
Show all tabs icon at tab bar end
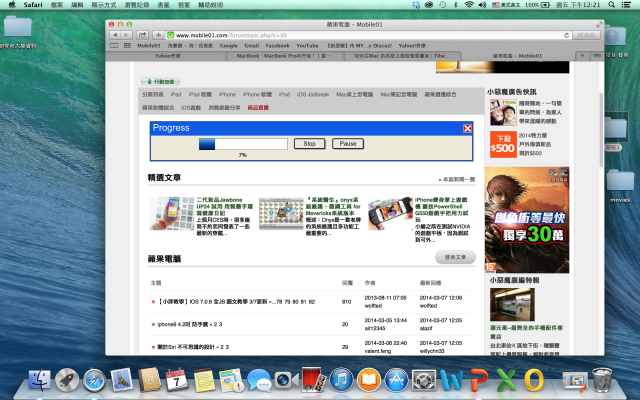(597, 56)
